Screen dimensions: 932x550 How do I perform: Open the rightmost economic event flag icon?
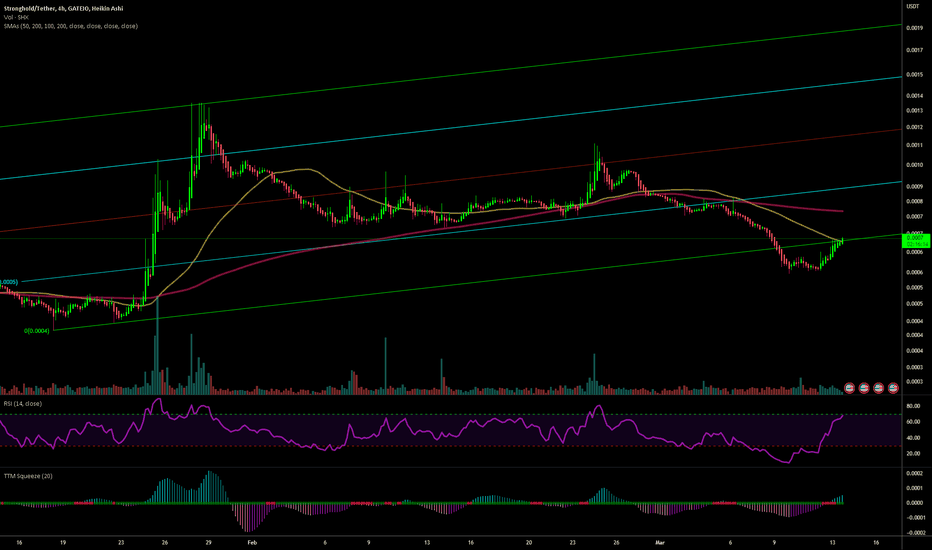click(893, 388)
